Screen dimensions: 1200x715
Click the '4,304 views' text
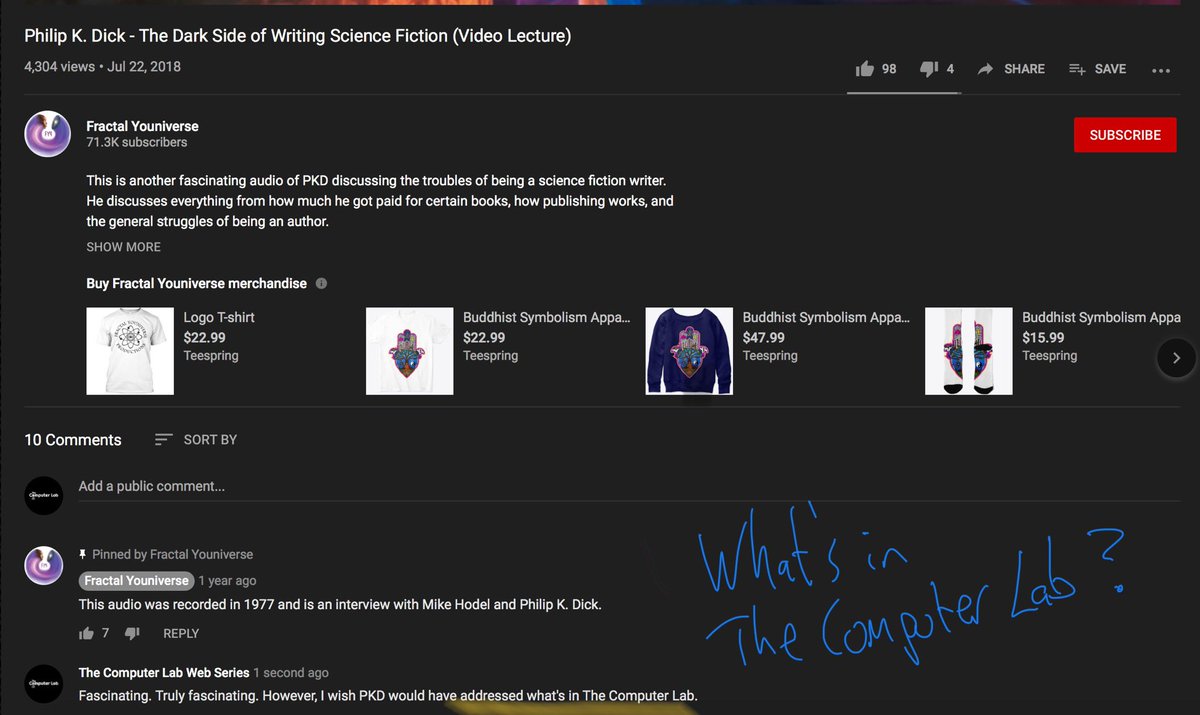[59, 67]
